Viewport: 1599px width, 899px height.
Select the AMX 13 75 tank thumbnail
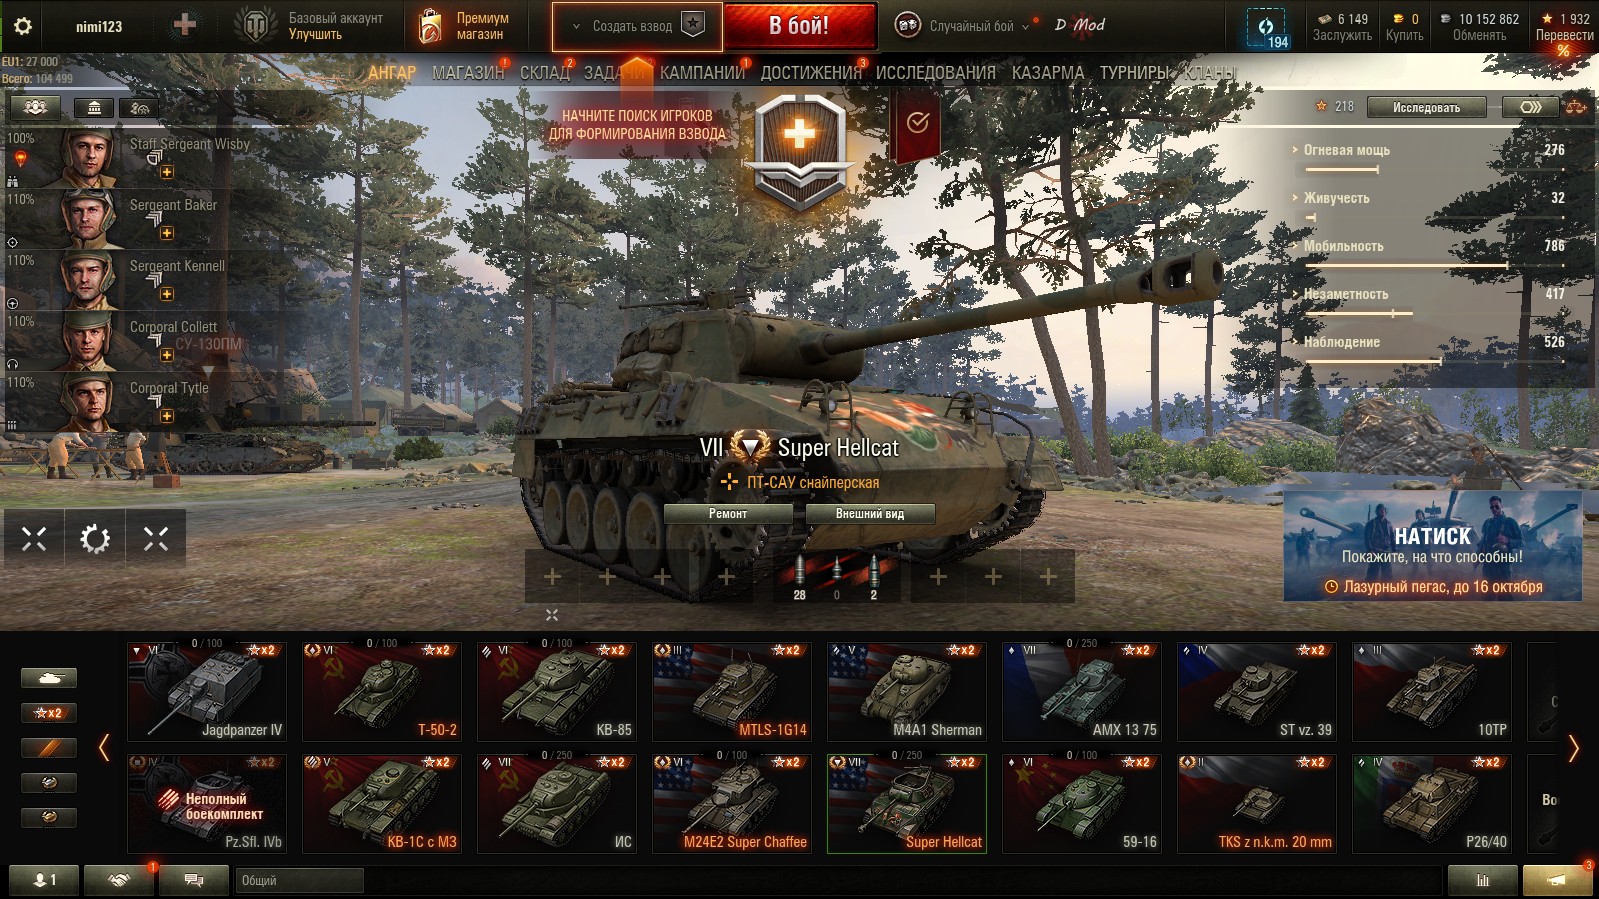pyautogui.click(x=1082, y=691)
